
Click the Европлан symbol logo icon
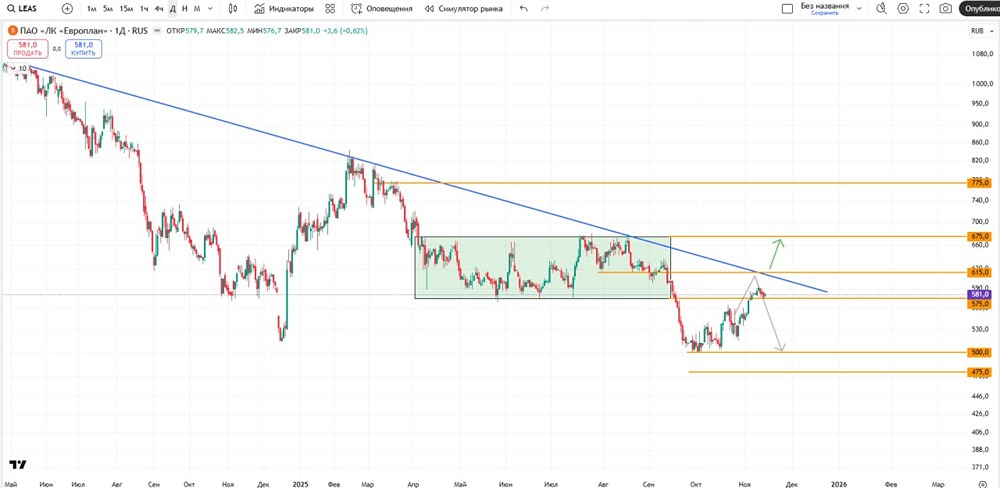click(11, 31)
